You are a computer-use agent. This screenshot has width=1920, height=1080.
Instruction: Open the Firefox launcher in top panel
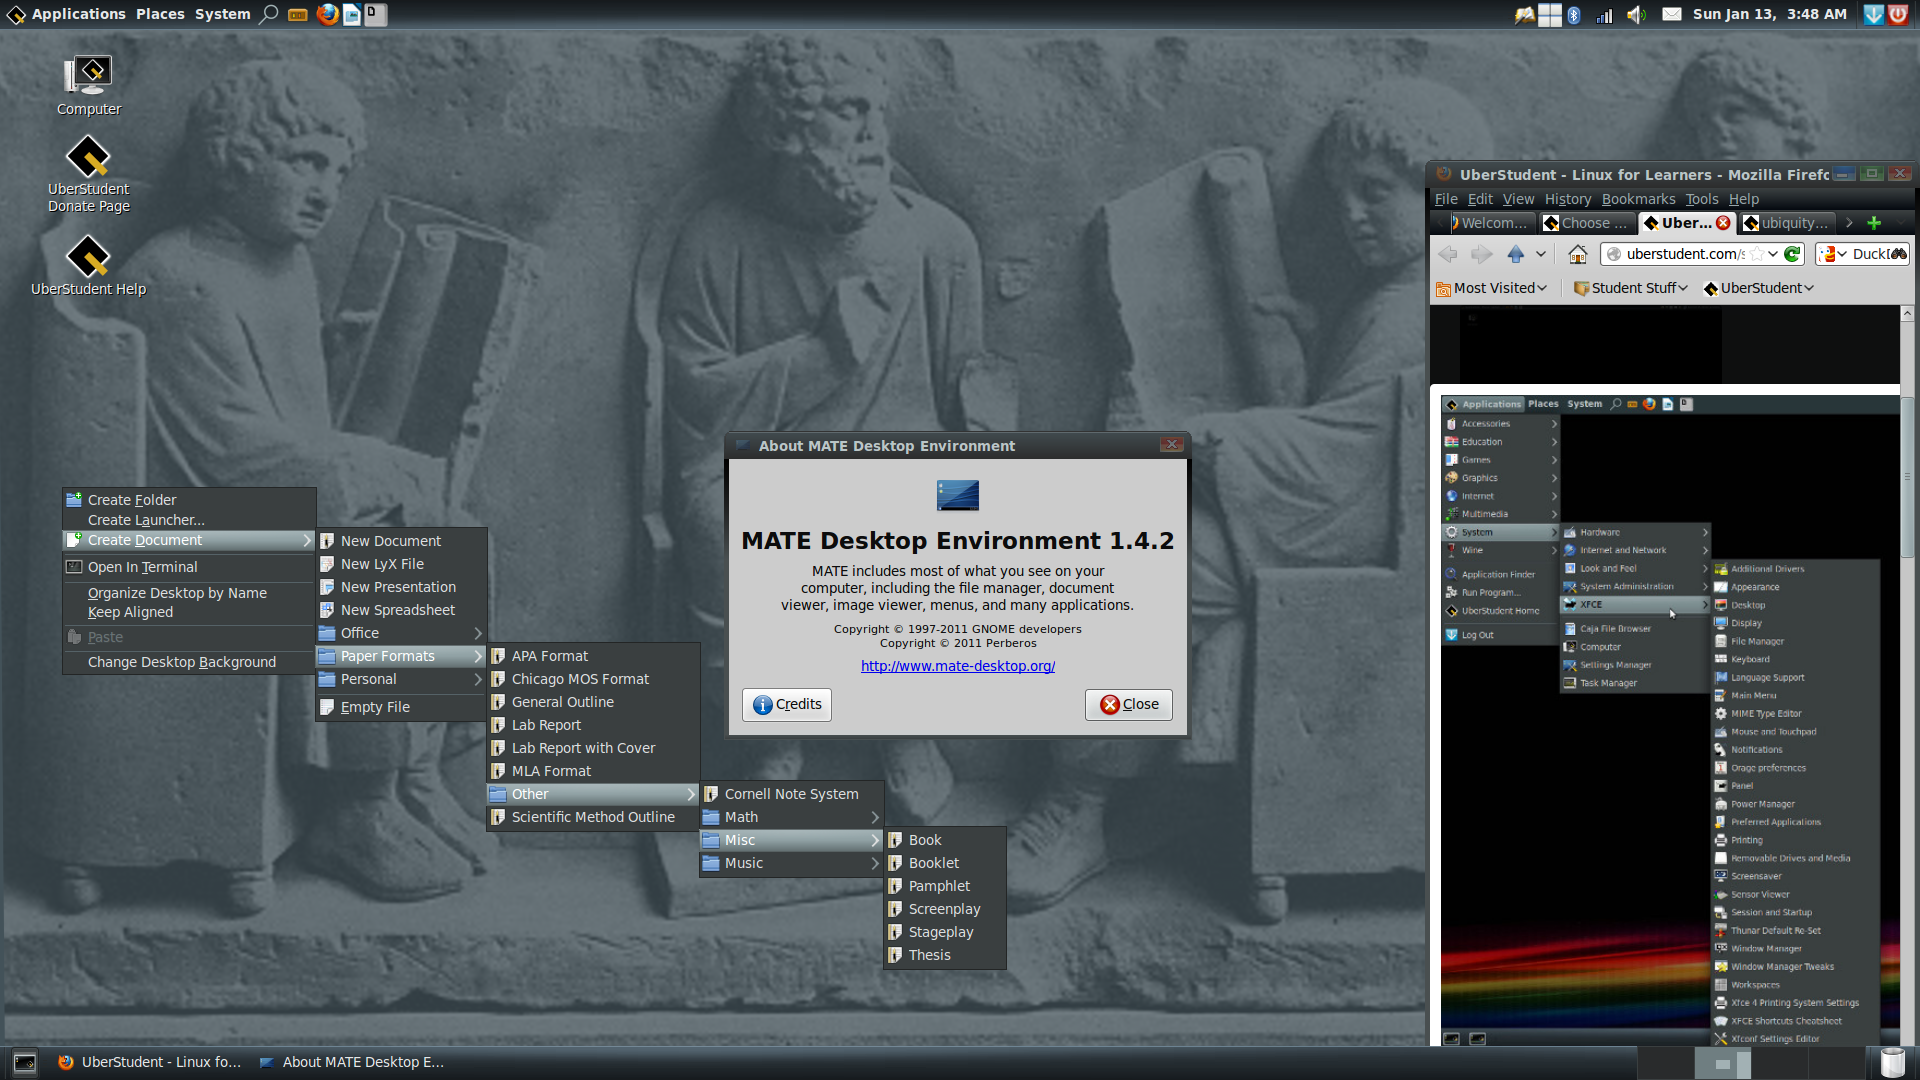(326, 14)
